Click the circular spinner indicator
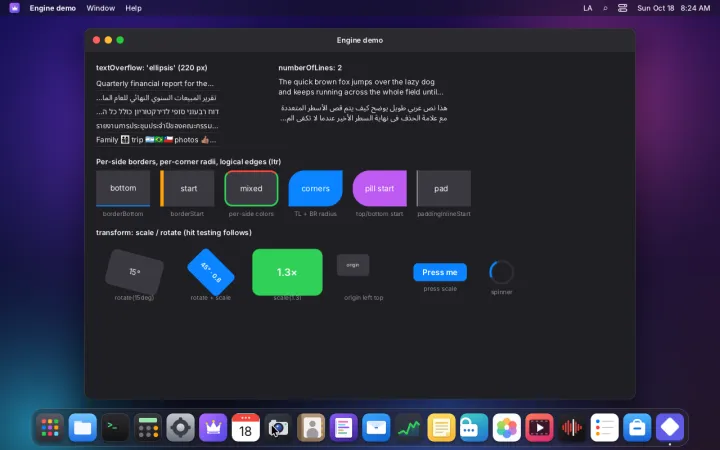 [x=501, y=272]
